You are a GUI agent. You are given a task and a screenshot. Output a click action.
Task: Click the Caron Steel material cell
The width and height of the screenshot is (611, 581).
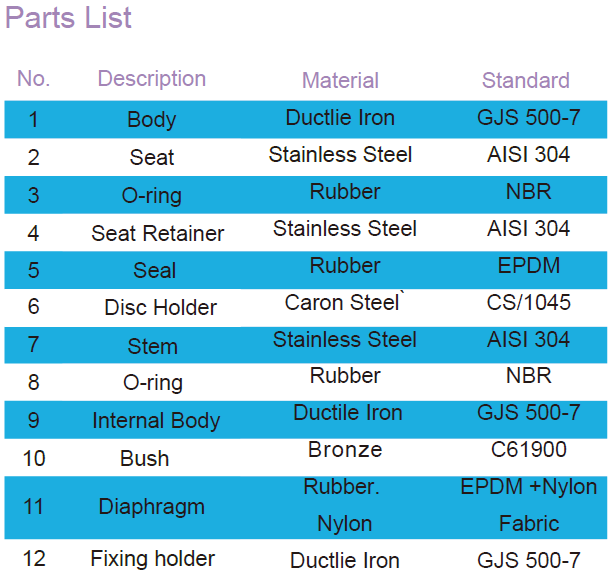(x=343, y=302)
